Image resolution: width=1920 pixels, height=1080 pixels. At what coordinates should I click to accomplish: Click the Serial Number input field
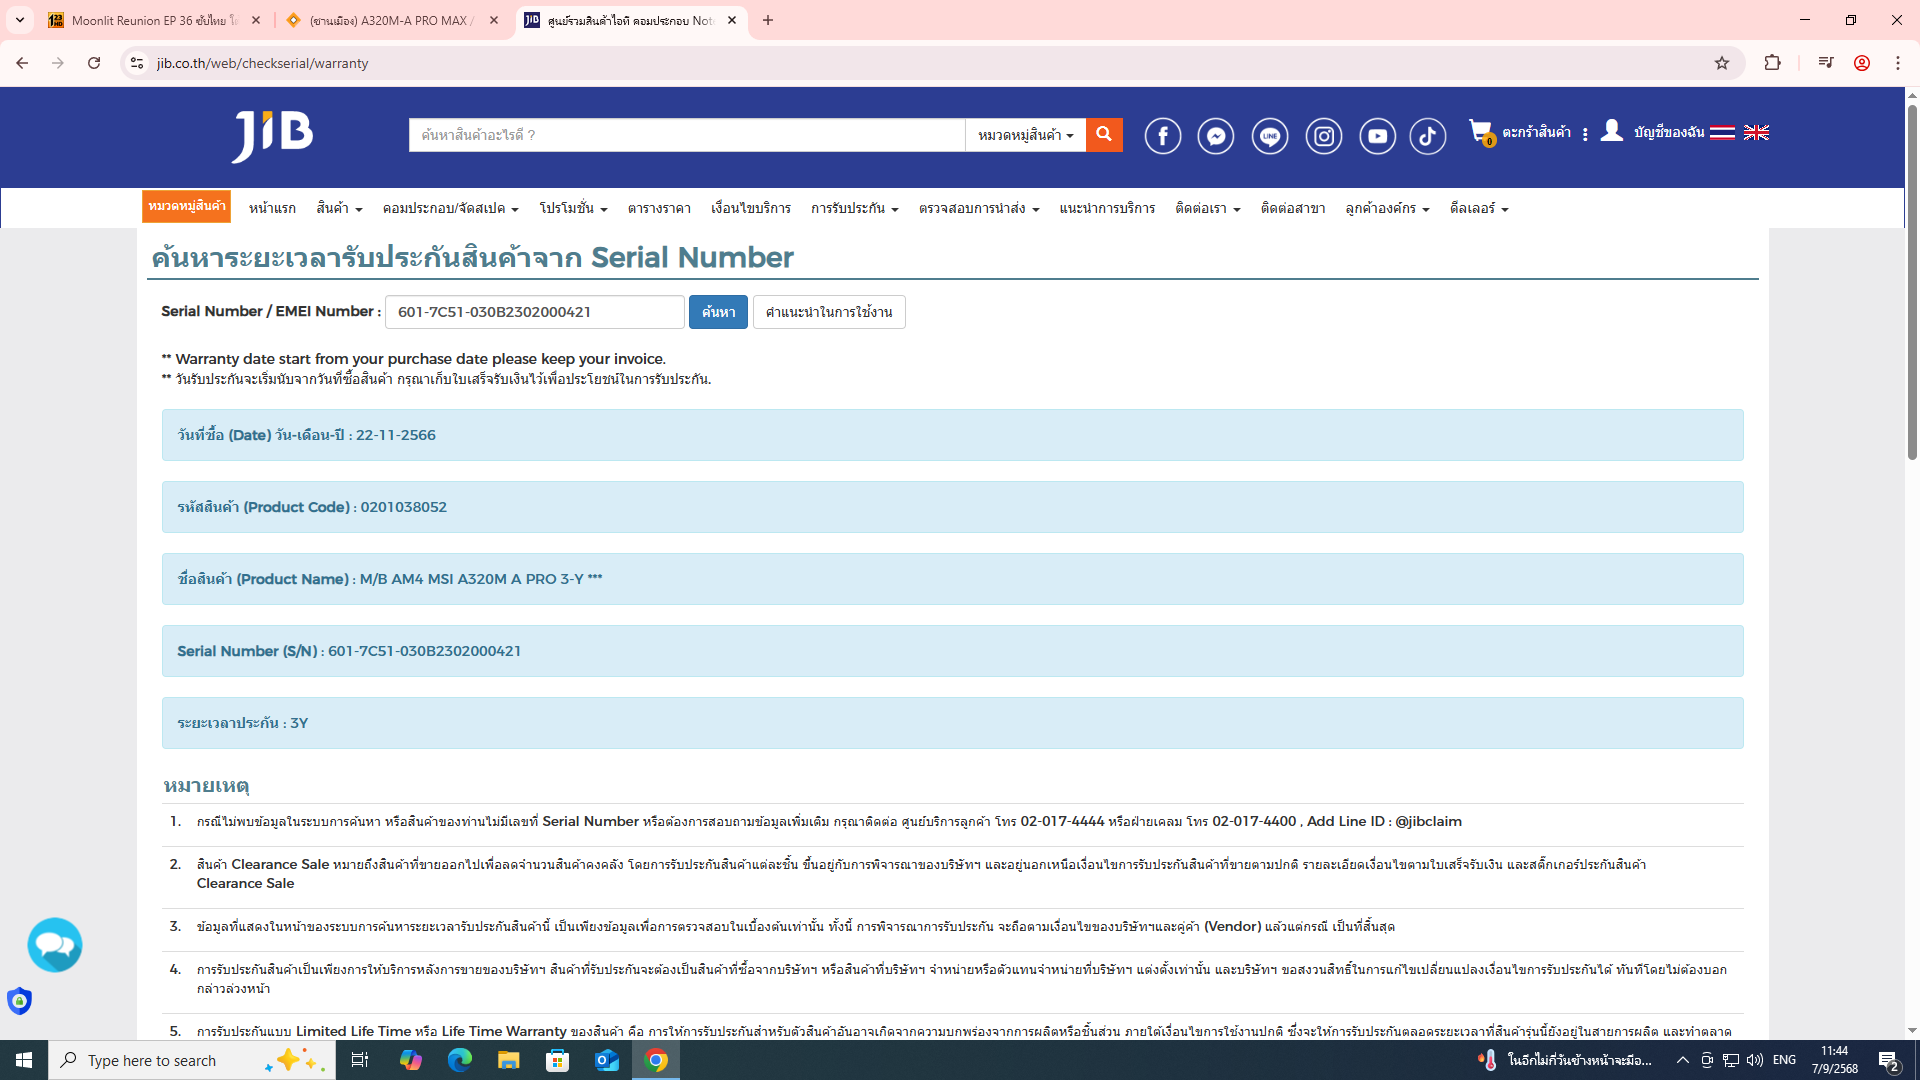(x=535, y=312)
